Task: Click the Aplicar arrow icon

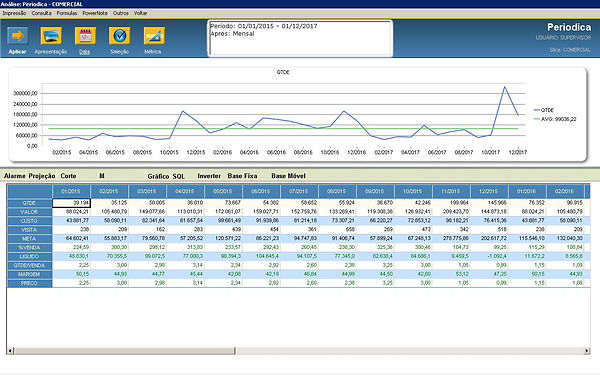Action: point(18,36)
